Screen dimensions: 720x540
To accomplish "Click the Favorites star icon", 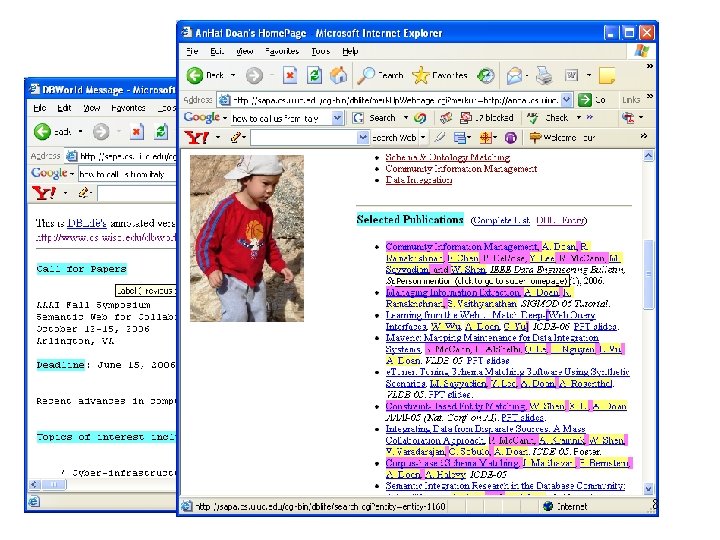I will pos(420,75).
